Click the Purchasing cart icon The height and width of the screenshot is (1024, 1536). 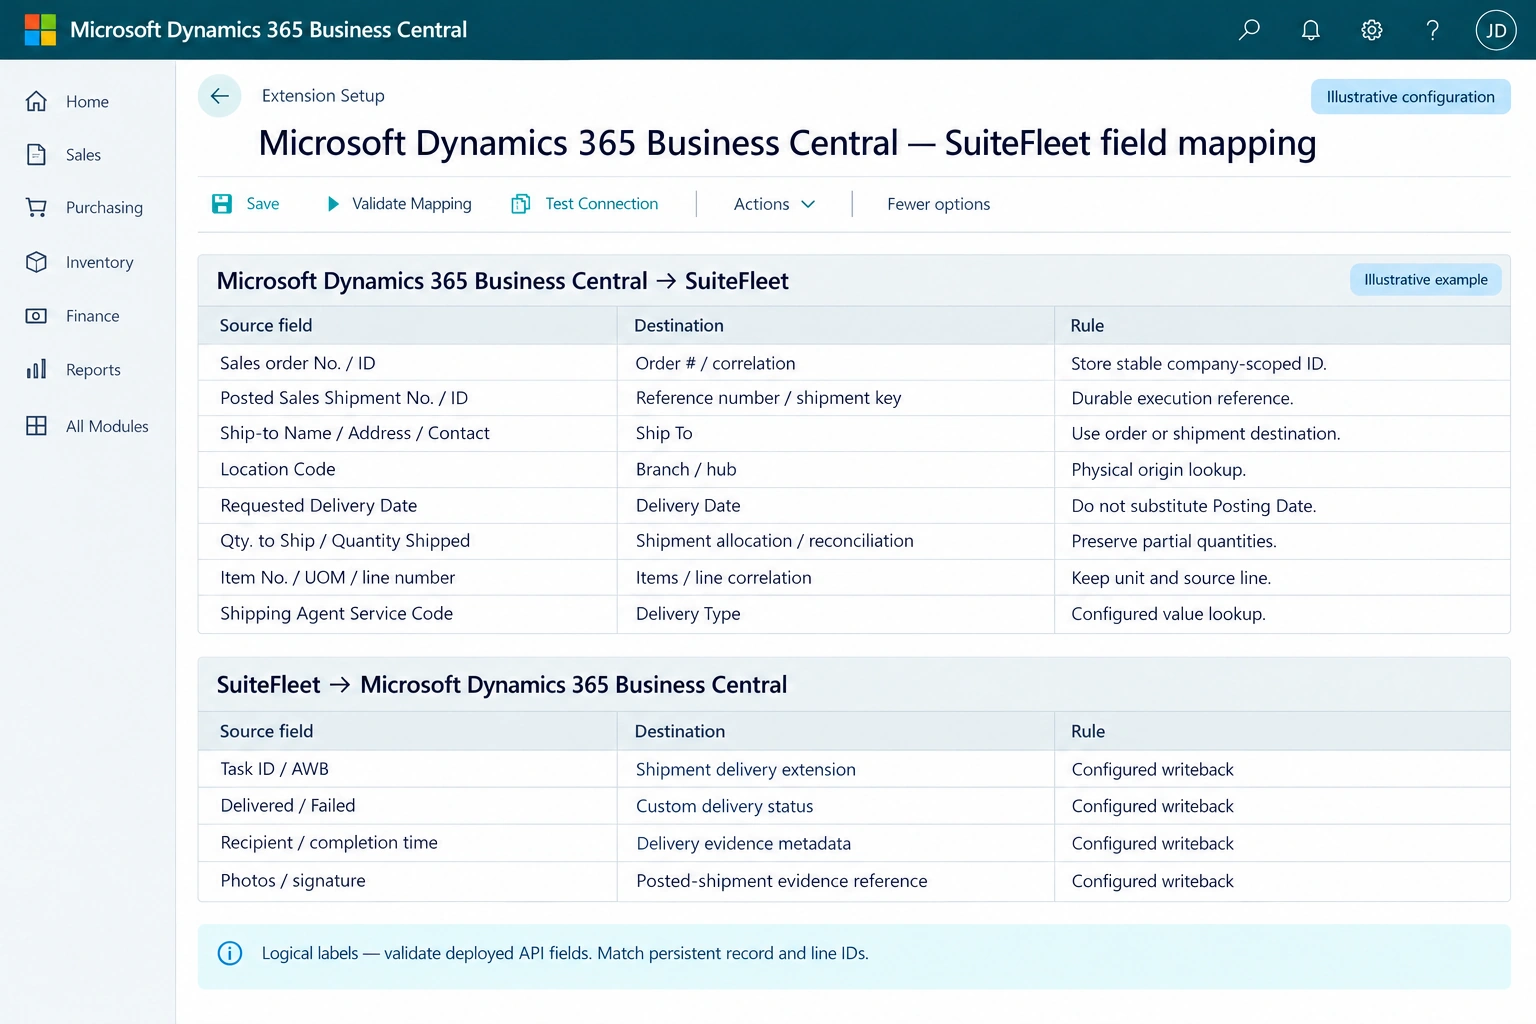[36, 207]
